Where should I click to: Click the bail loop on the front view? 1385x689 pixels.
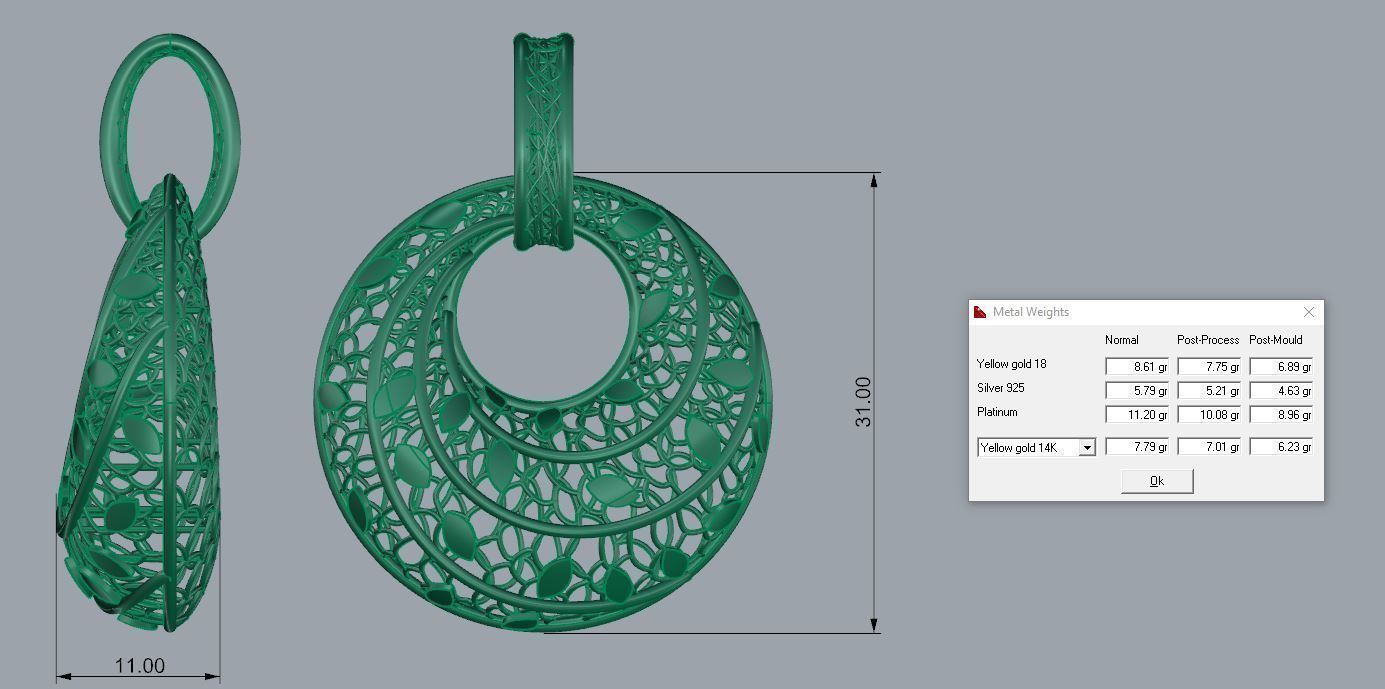tap(544, 141)
